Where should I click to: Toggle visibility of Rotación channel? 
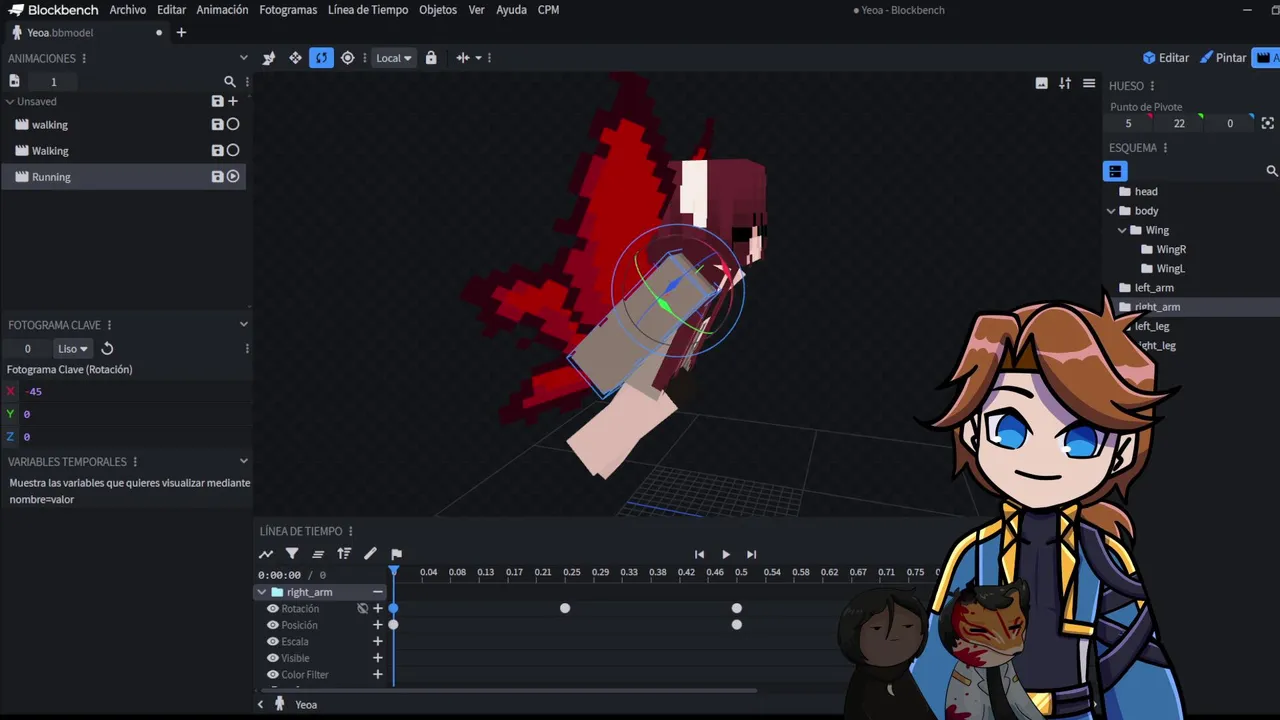tap(272, 609)
